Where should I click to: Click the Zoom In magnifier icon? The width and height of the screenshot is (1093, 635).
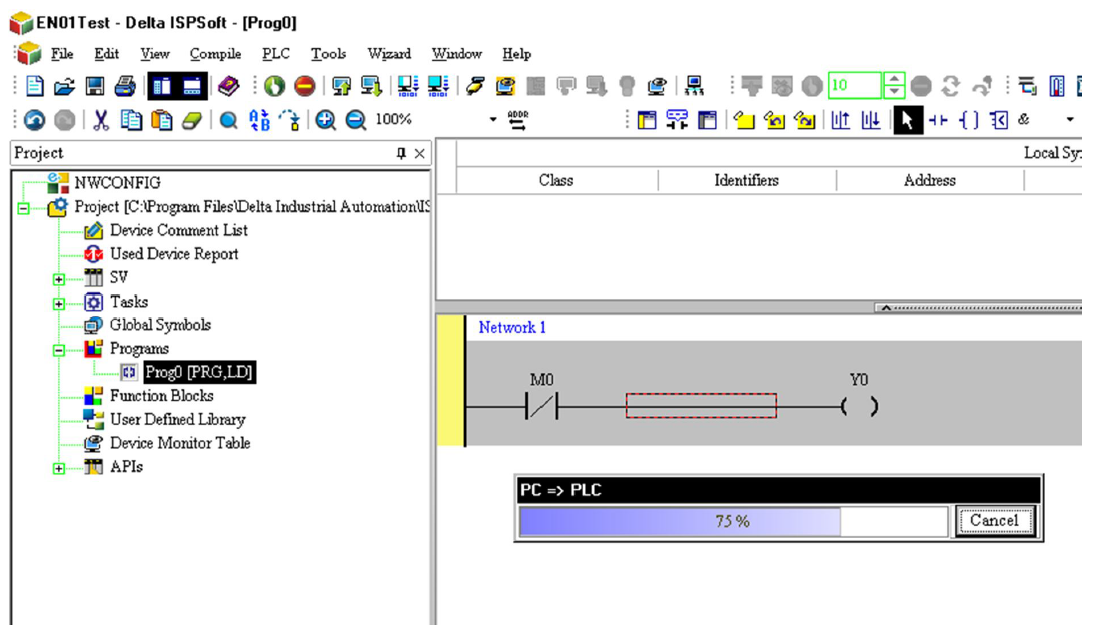pyautogui.click(x=326, y=120)
